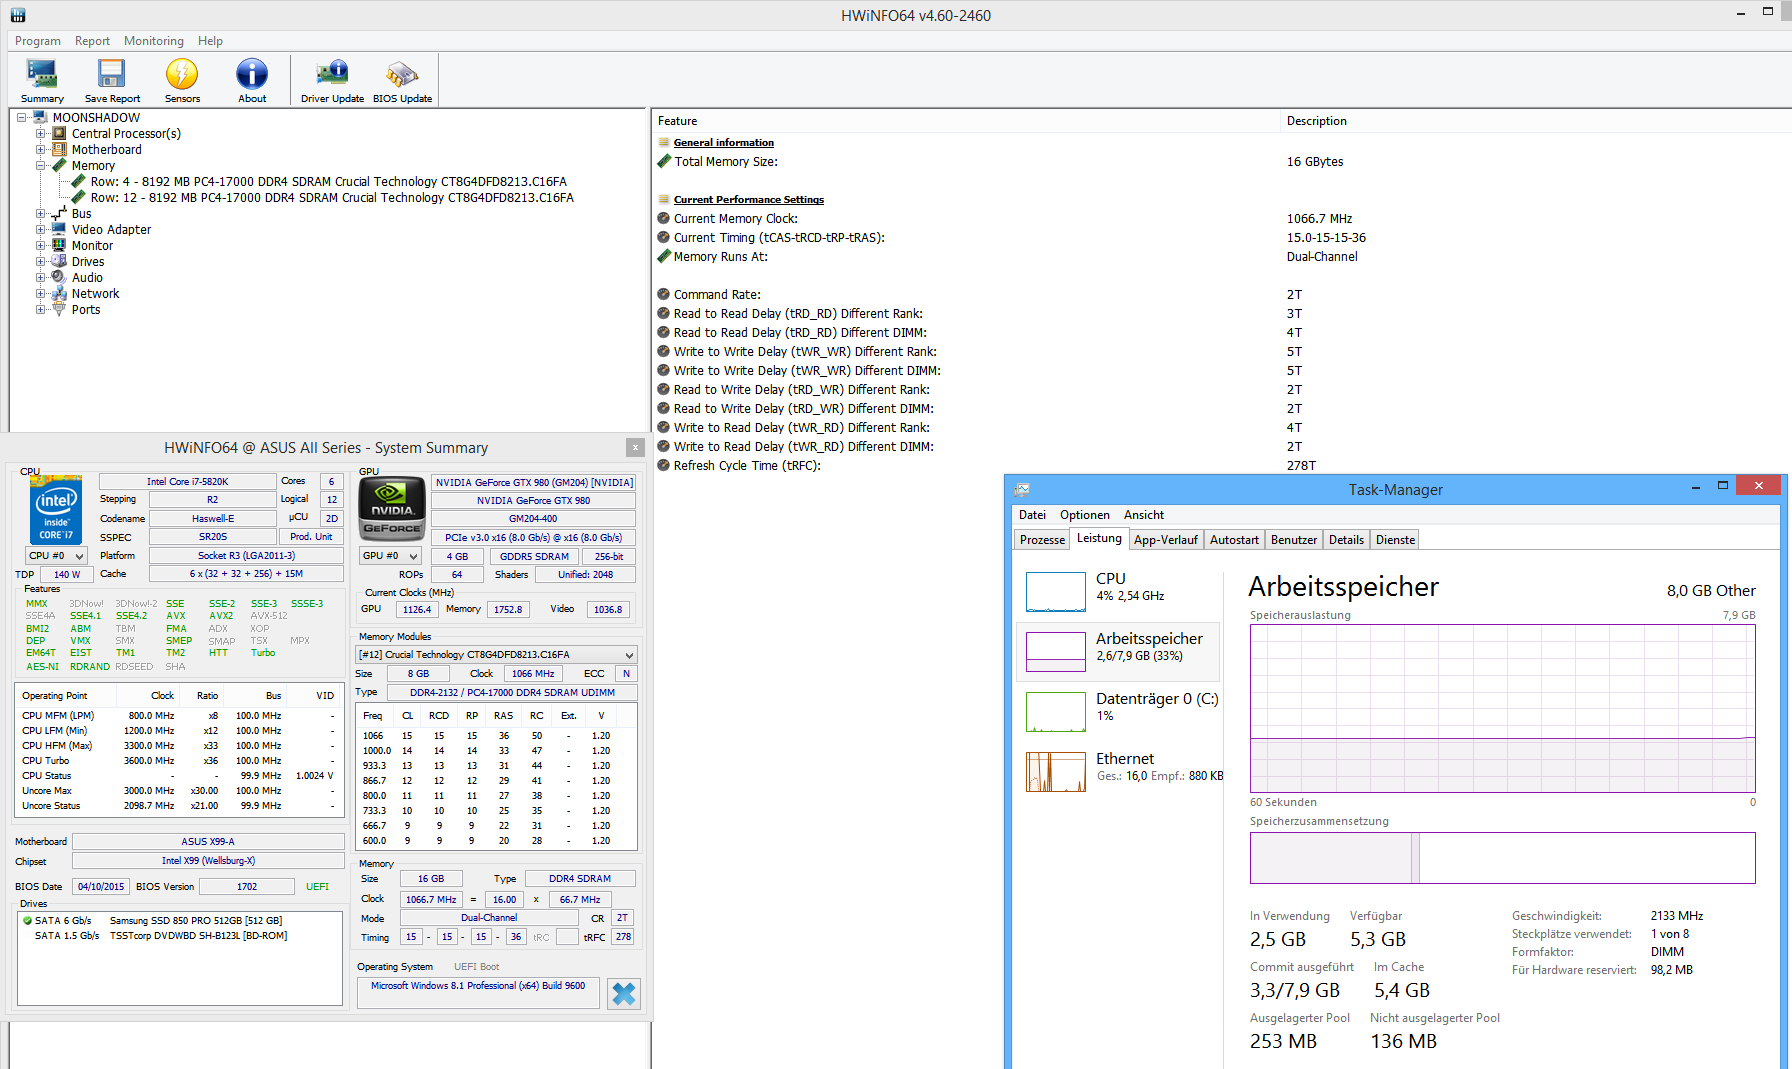
Task: Expand the Video Adapter tree node
Action: coord(41,230)
